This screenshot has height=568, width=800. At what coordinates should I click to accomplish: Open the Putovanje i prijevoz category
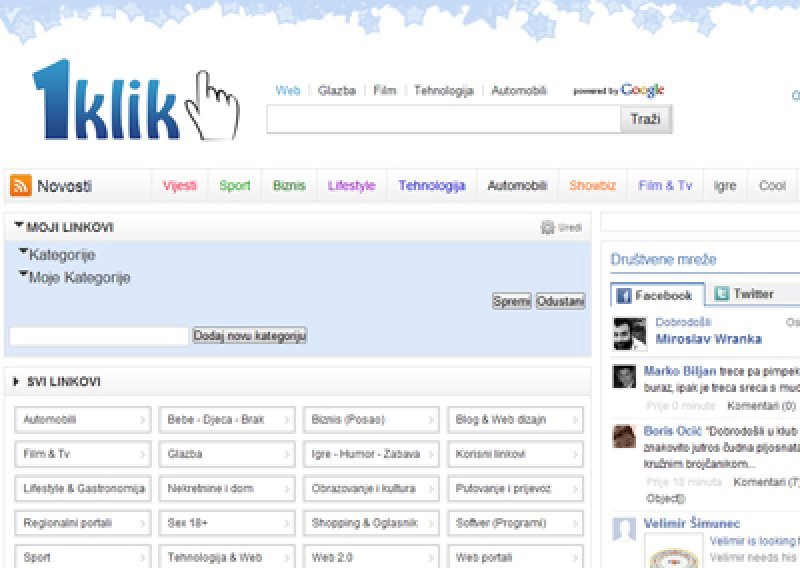coord(515,488)
